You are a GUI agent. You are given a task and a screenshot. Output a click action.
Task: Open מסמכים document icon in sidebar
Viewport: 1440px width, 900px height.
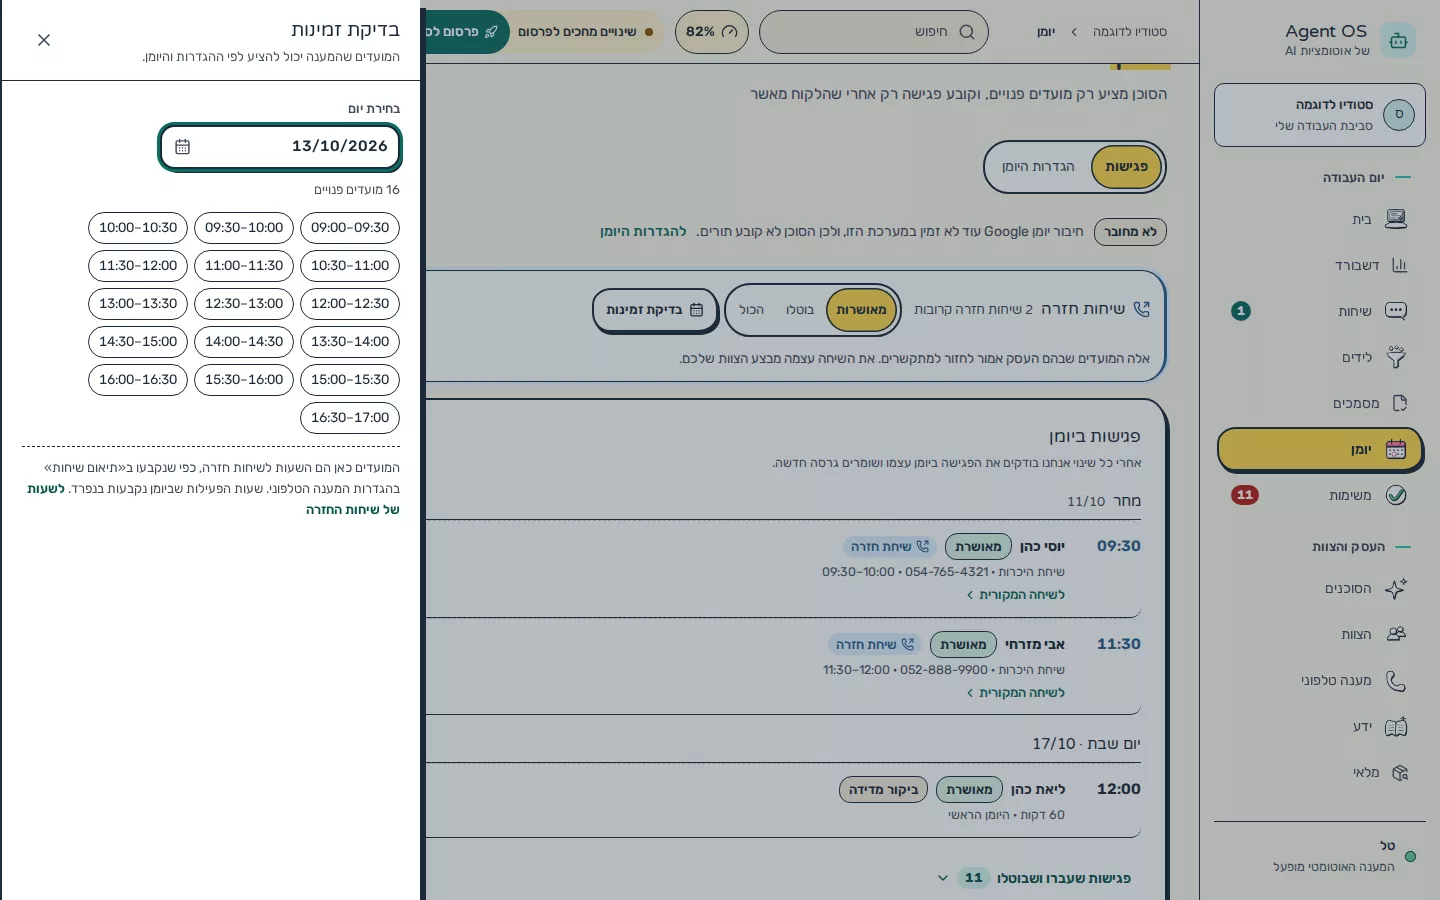point(1399,403)
